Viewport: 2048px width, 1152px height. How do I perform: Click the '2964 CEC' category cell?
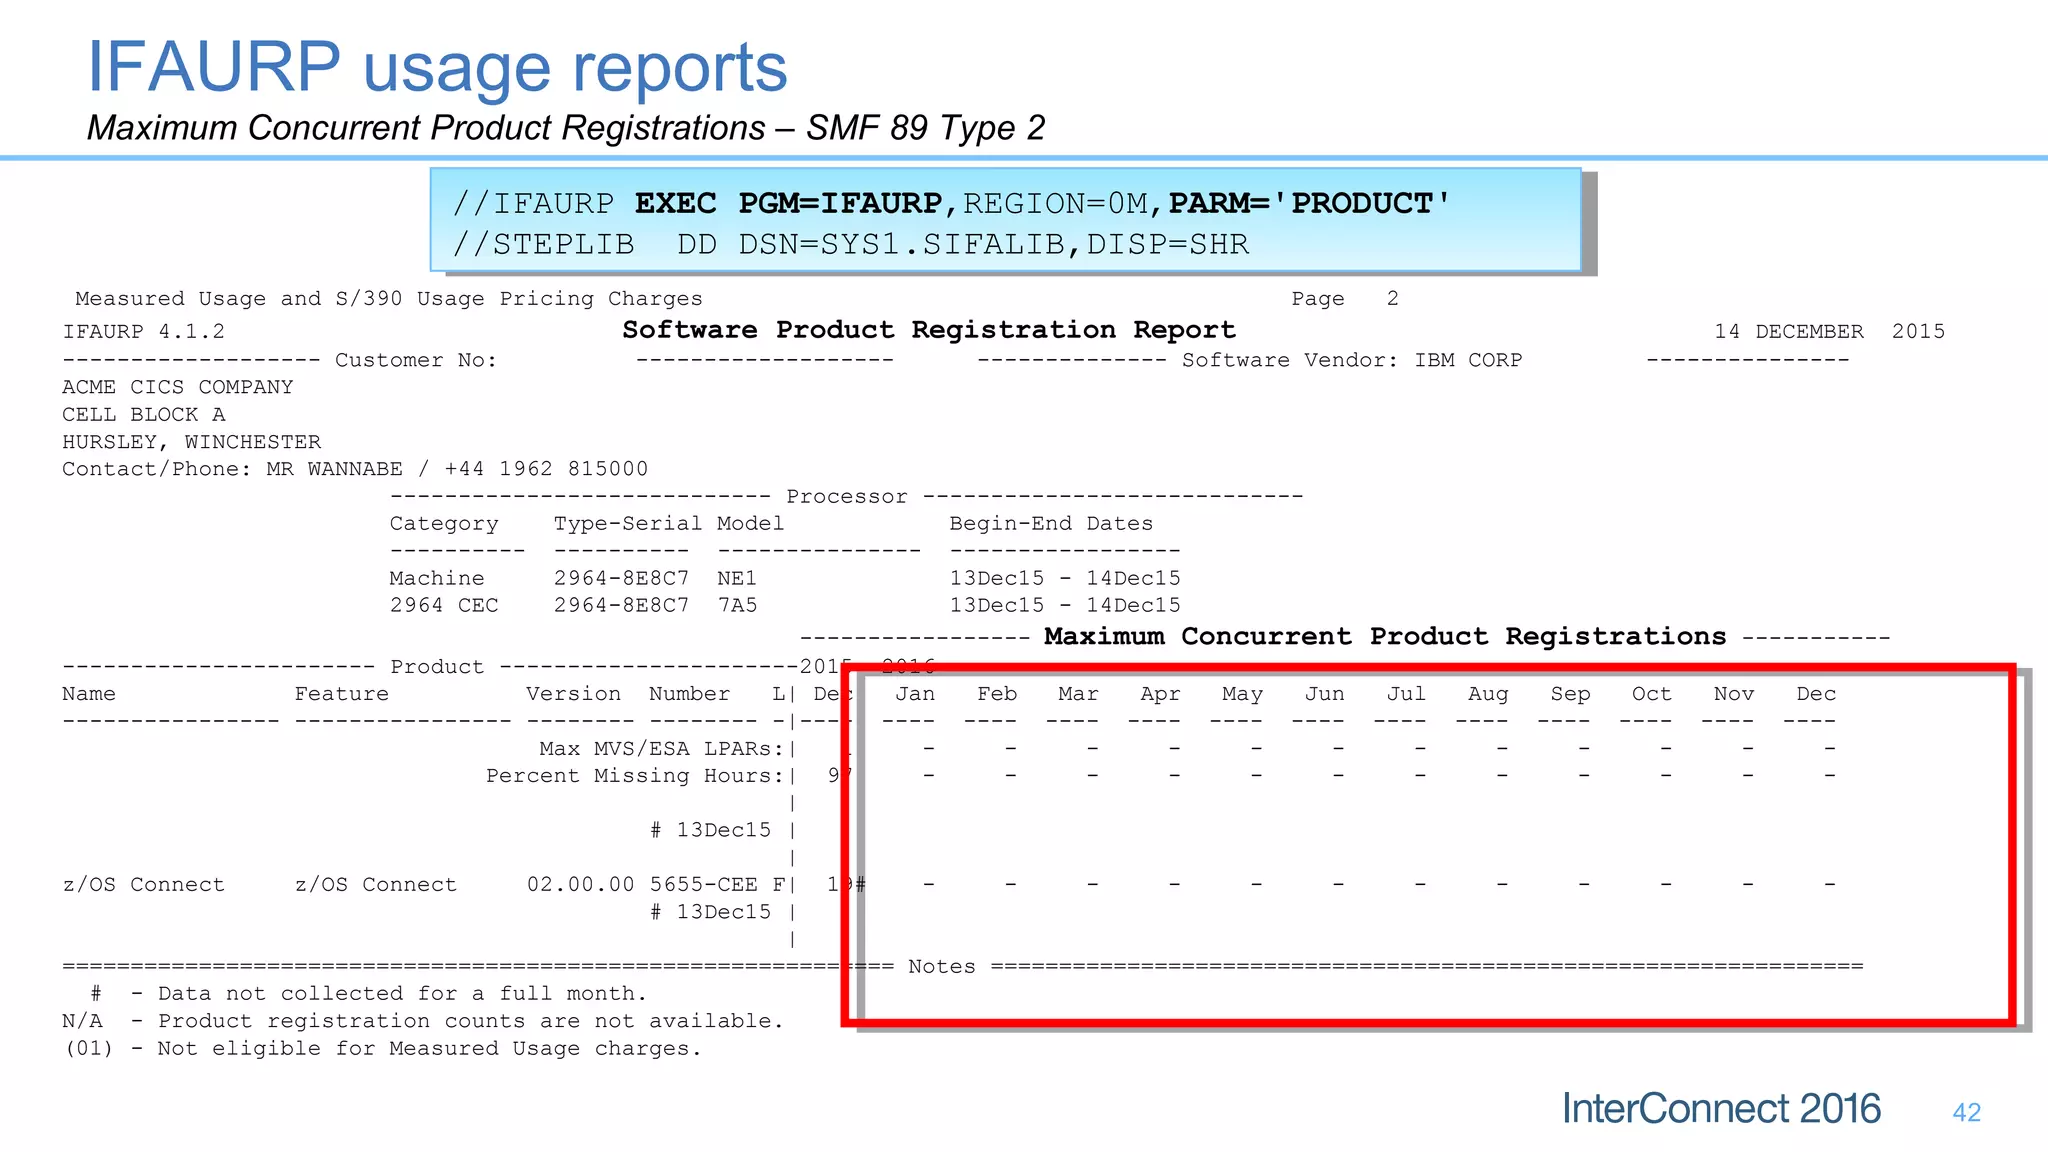pos(444,605)
